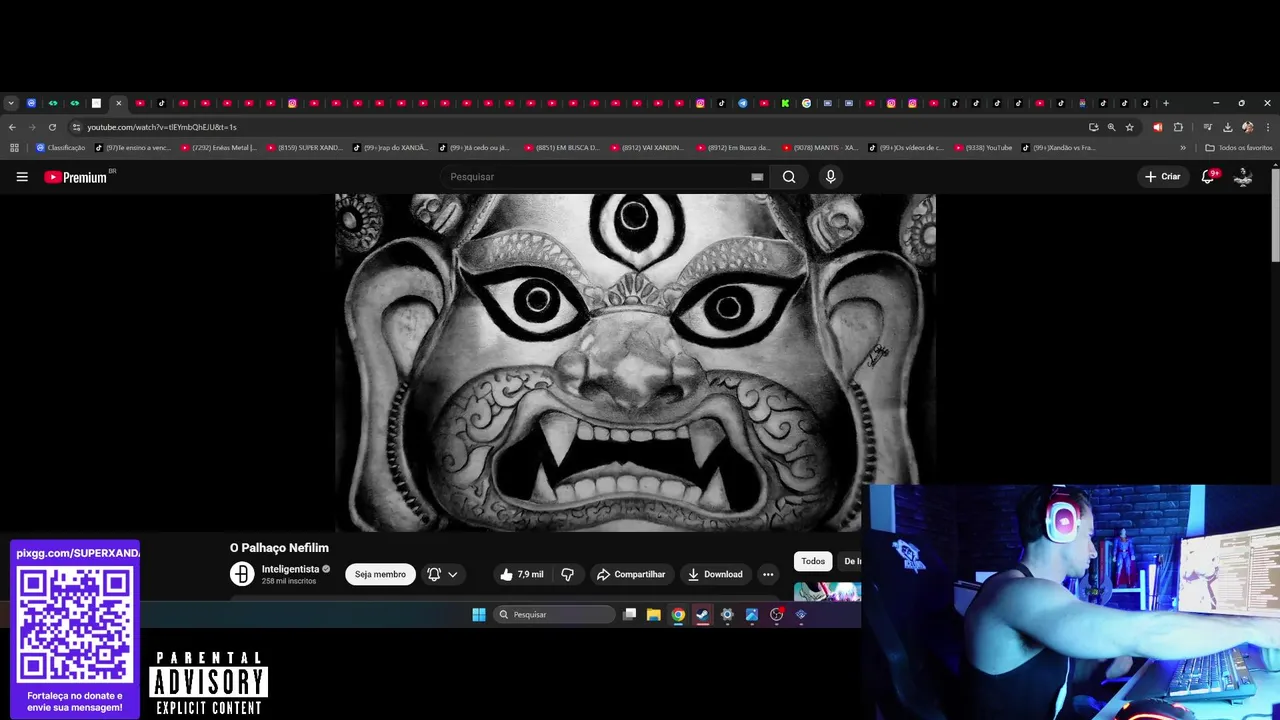
Task: Select the Todos filter chip
Action: tap(813, 561)
